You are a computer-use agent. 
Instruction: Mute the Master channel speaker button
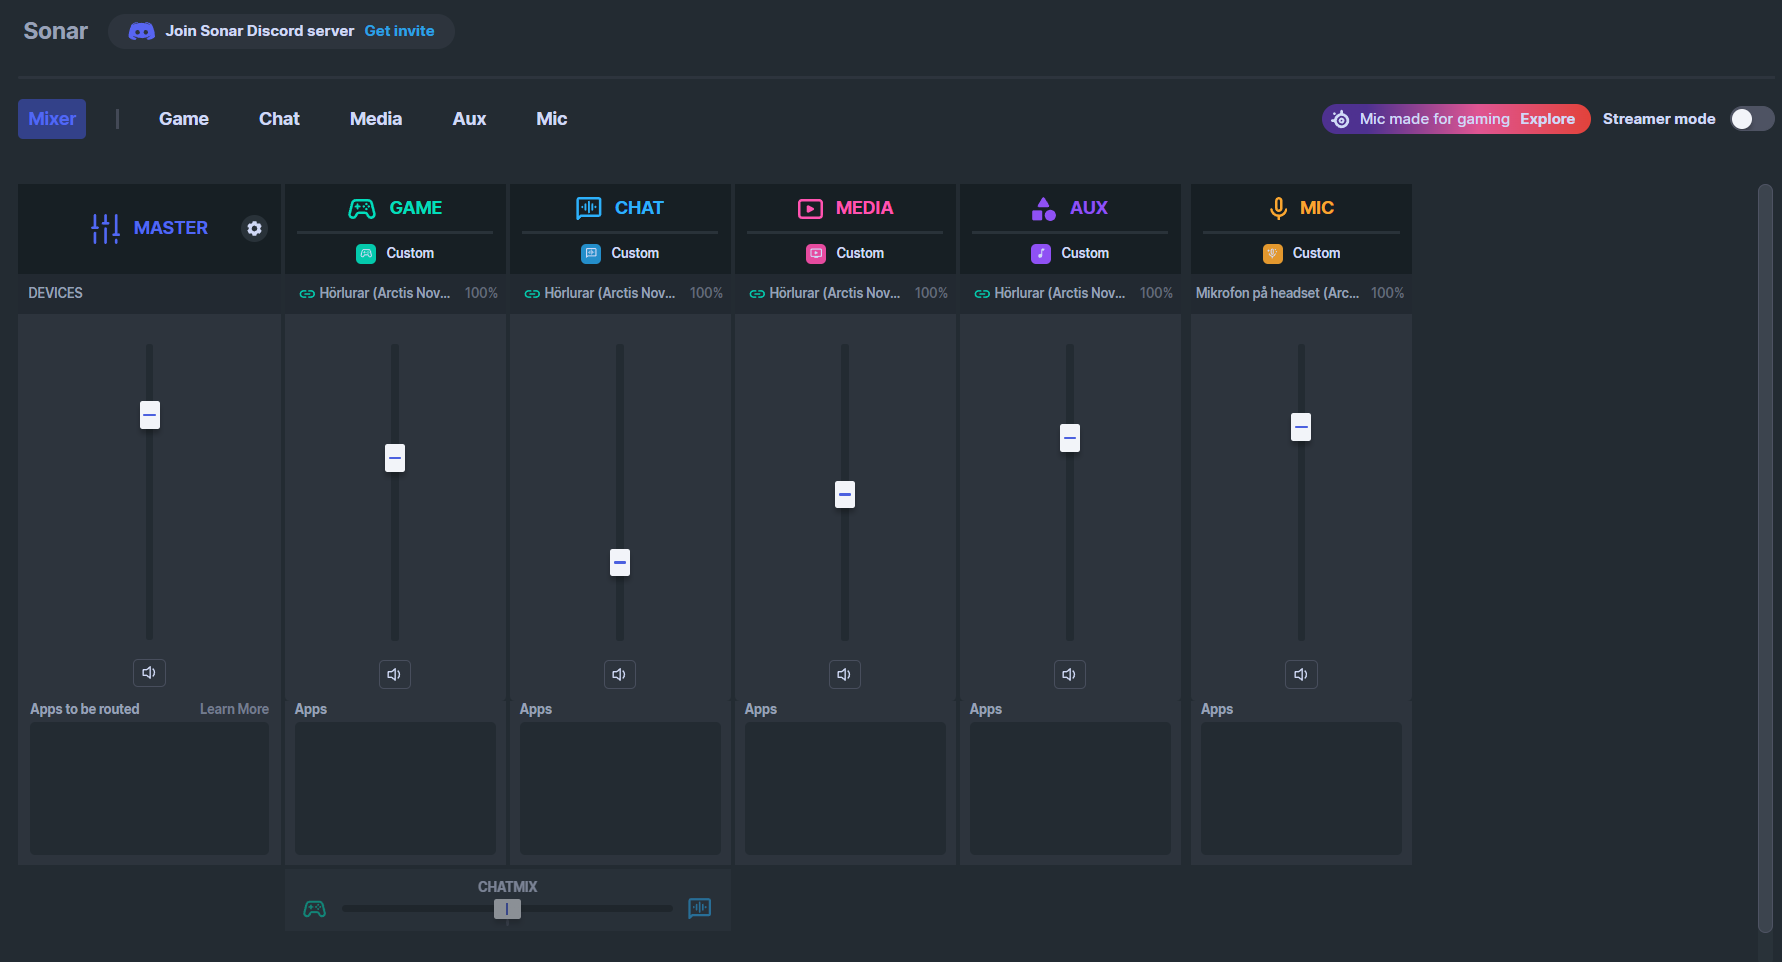pyautogui.click(x=149, y=673)
